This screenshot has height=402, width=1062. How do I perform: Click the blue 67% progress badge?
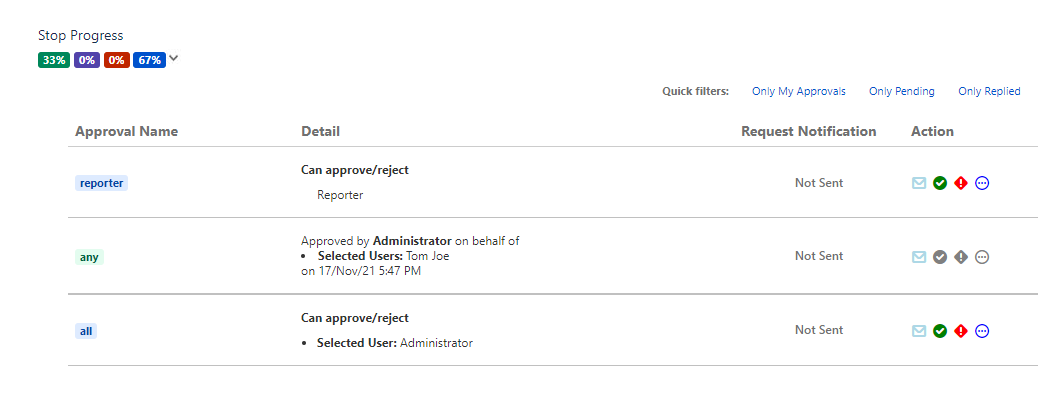coord(150,60)
